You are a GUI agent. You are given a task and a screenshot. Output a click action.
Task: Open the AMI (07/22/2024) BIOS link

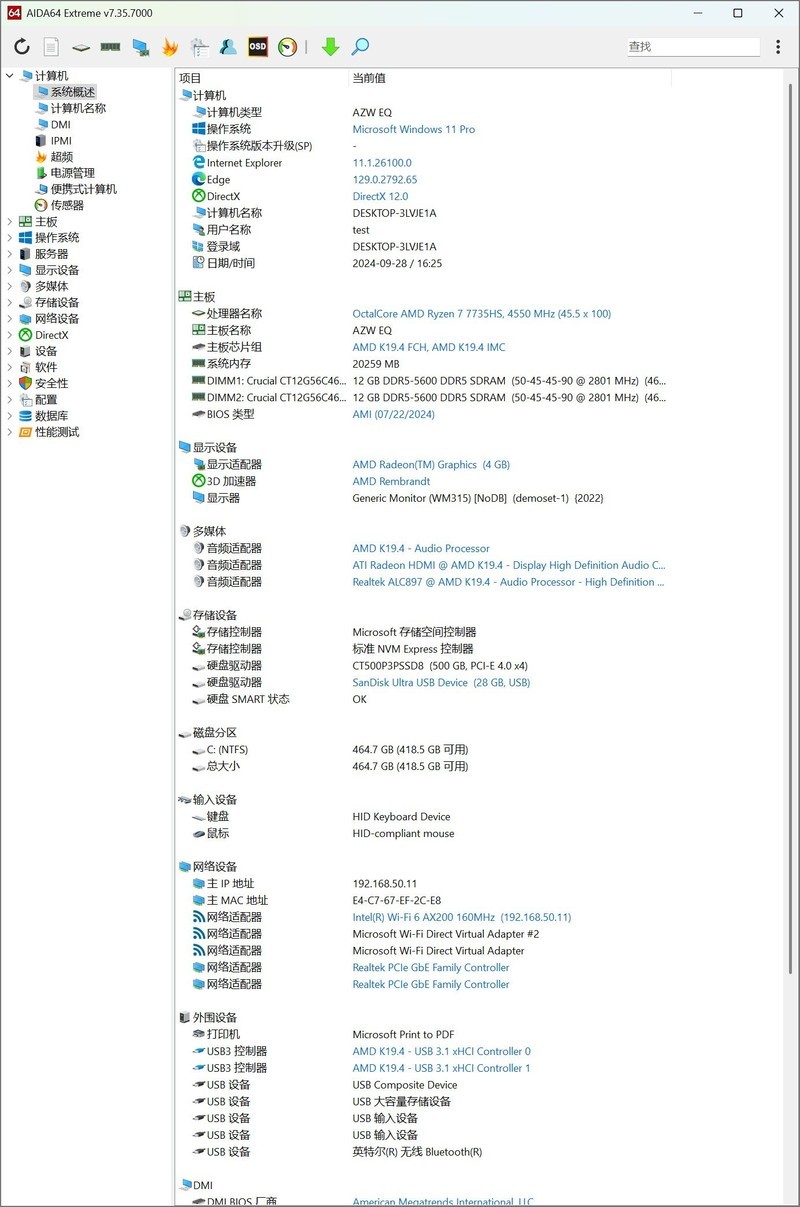click(x=393, y=414)
